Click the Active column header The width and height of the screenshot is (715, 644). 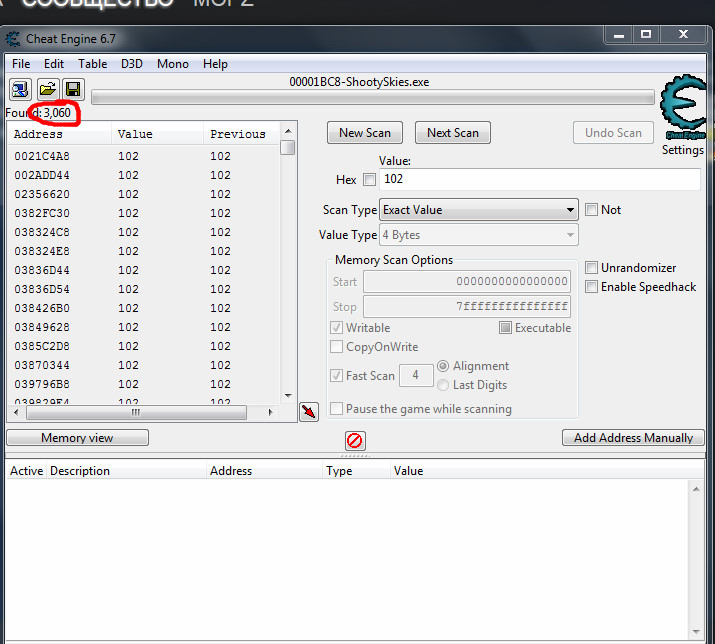[26, 471]
